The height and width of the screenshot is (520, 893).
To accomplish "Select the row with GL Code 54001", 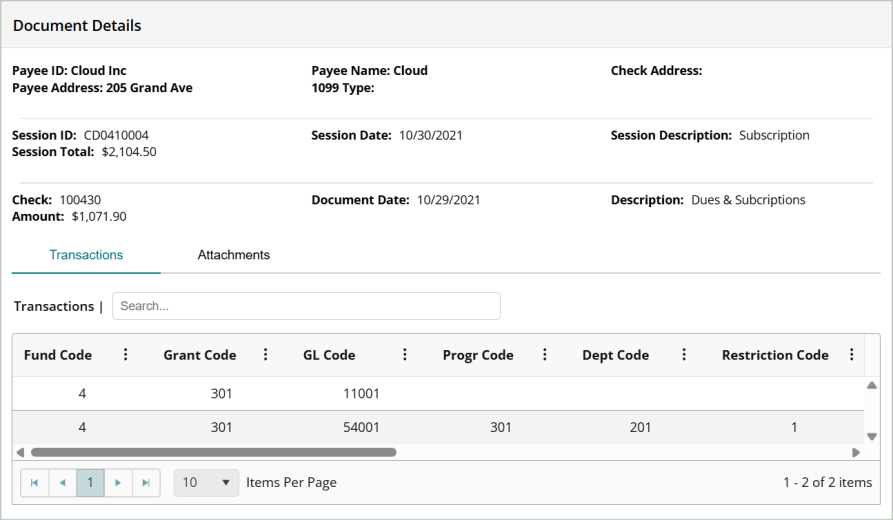I will [361, 427].
